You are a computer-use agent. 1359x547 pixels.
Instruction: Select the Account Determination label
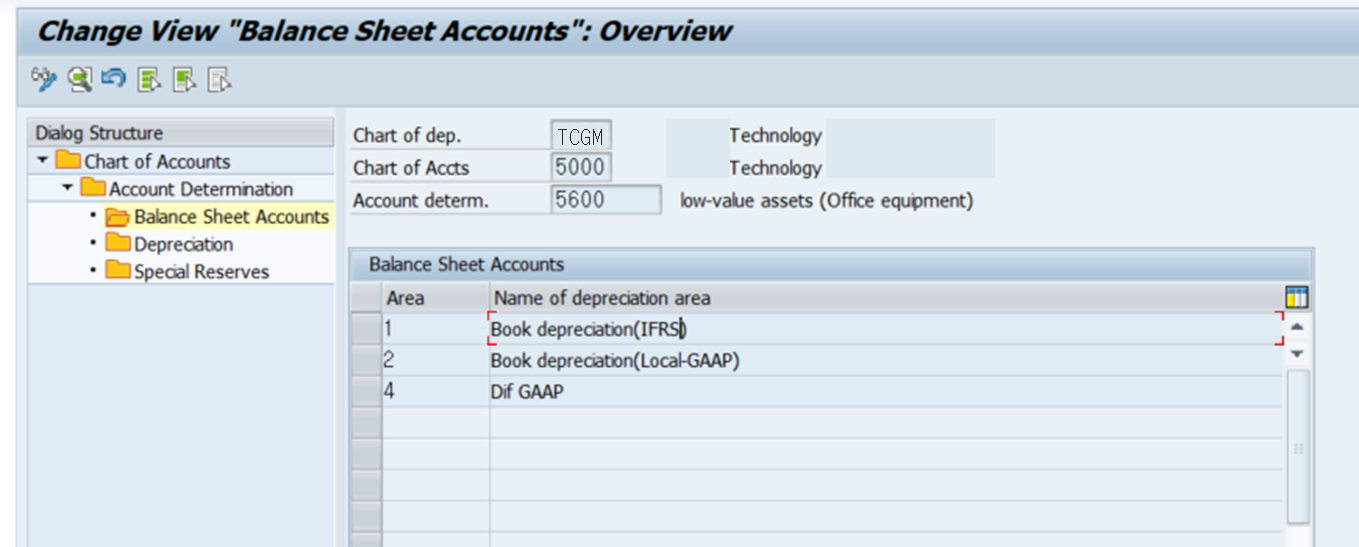tap(201, 189)
